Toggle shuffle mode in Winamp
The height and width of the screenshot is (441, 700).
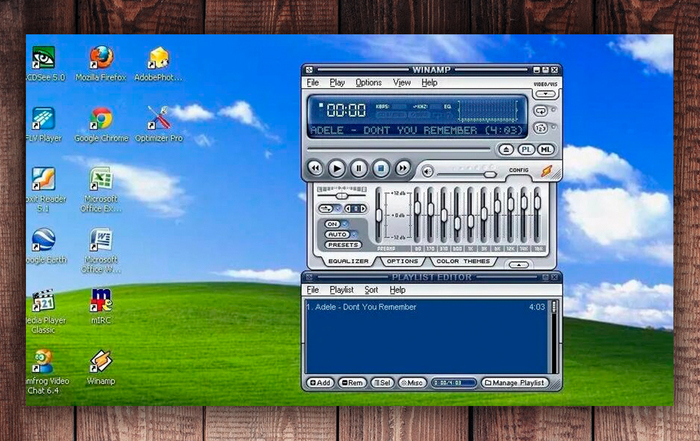pos(541,128)
